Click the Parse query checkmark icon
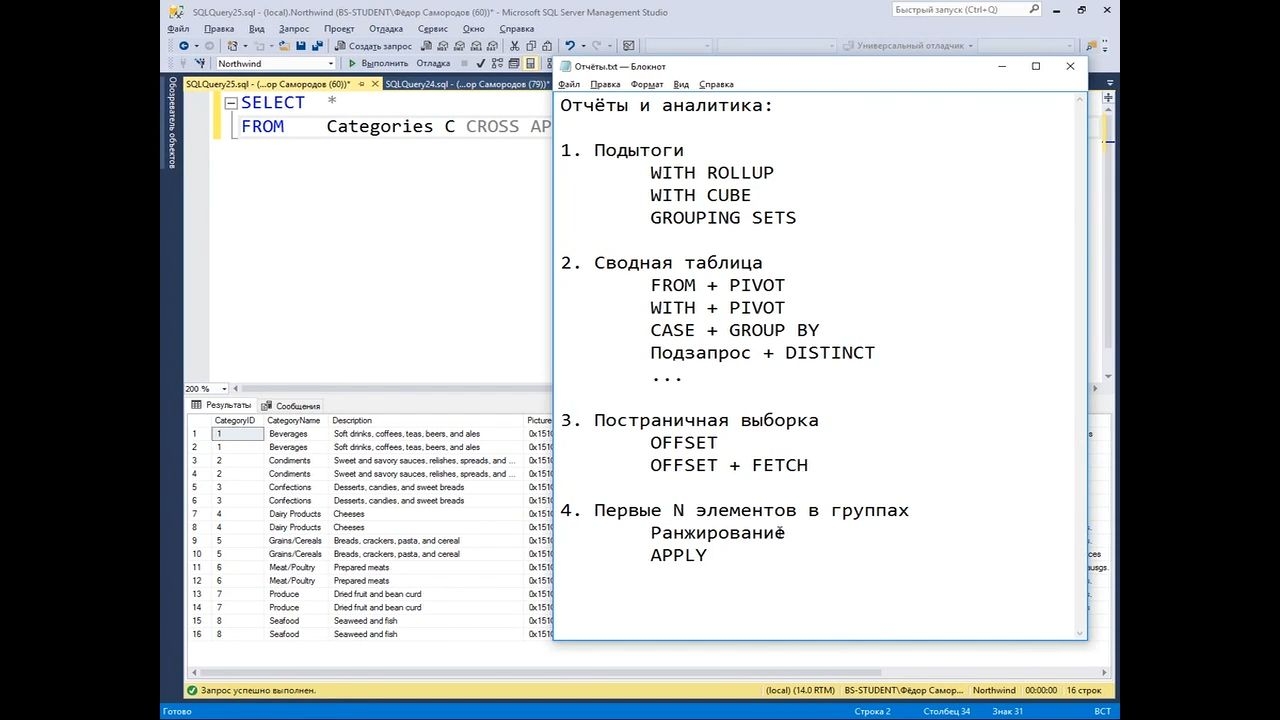This screenshot has width=1280, height=720. pos(479,64)
